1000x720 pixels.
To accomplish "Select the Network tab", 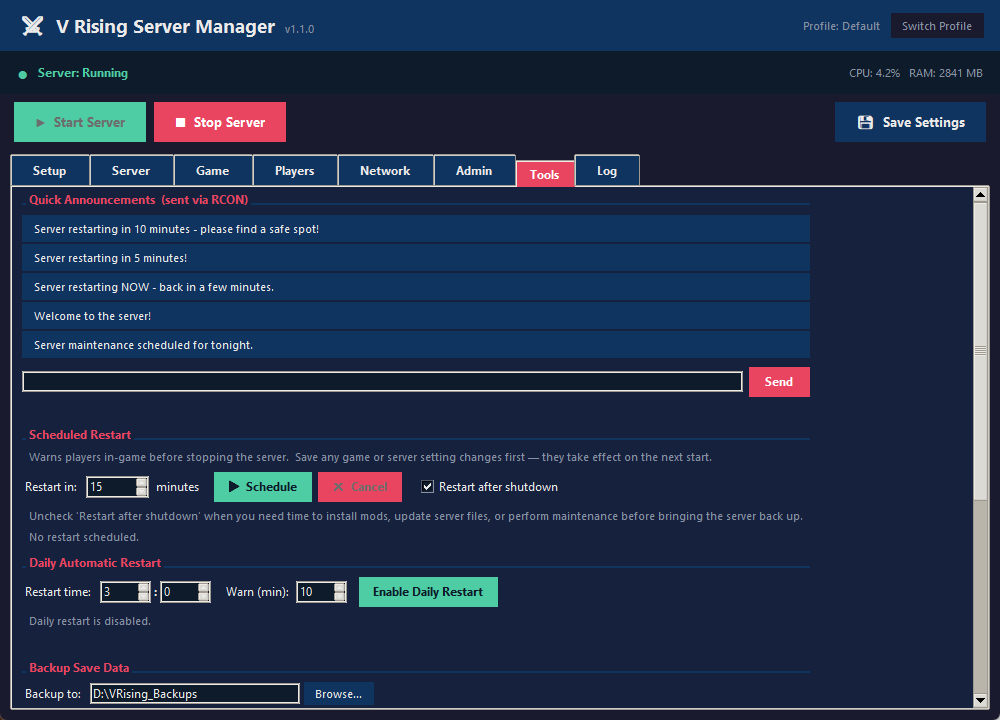I will pyautogui.click(x=385, y=171).
